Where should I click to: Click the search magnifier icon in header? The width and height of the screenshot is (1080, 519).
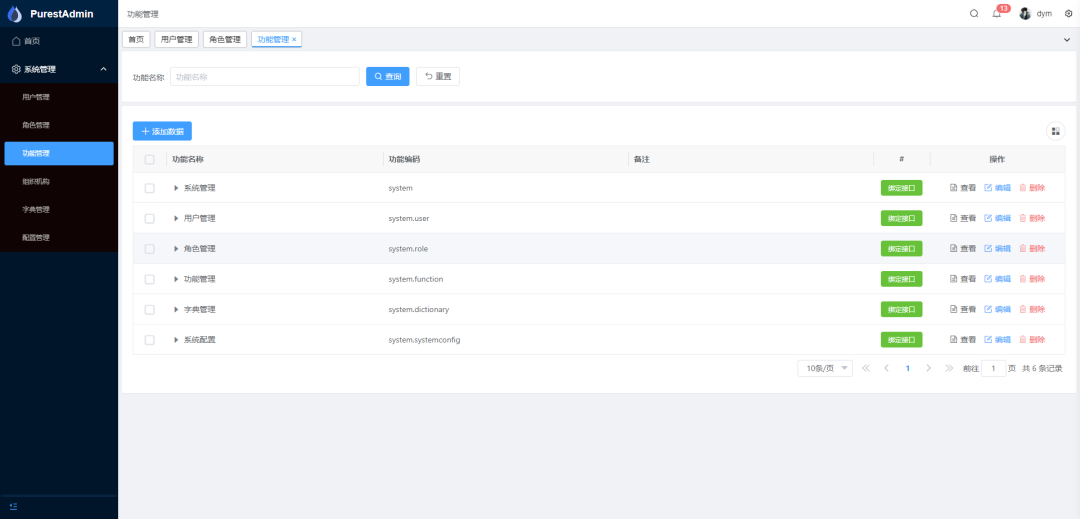974,14
